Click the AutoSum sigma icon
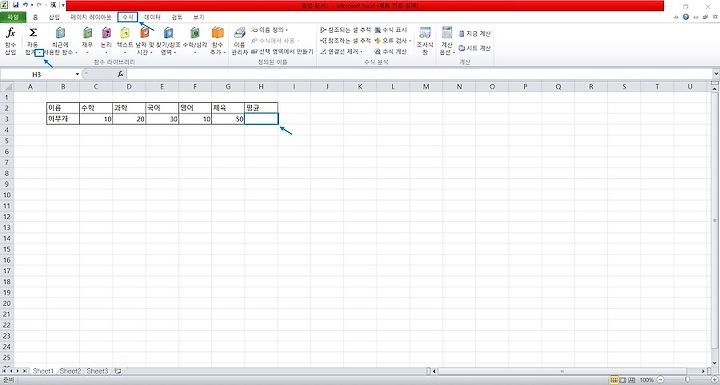Viewport: 720px width, 385px height. point(33,33)
